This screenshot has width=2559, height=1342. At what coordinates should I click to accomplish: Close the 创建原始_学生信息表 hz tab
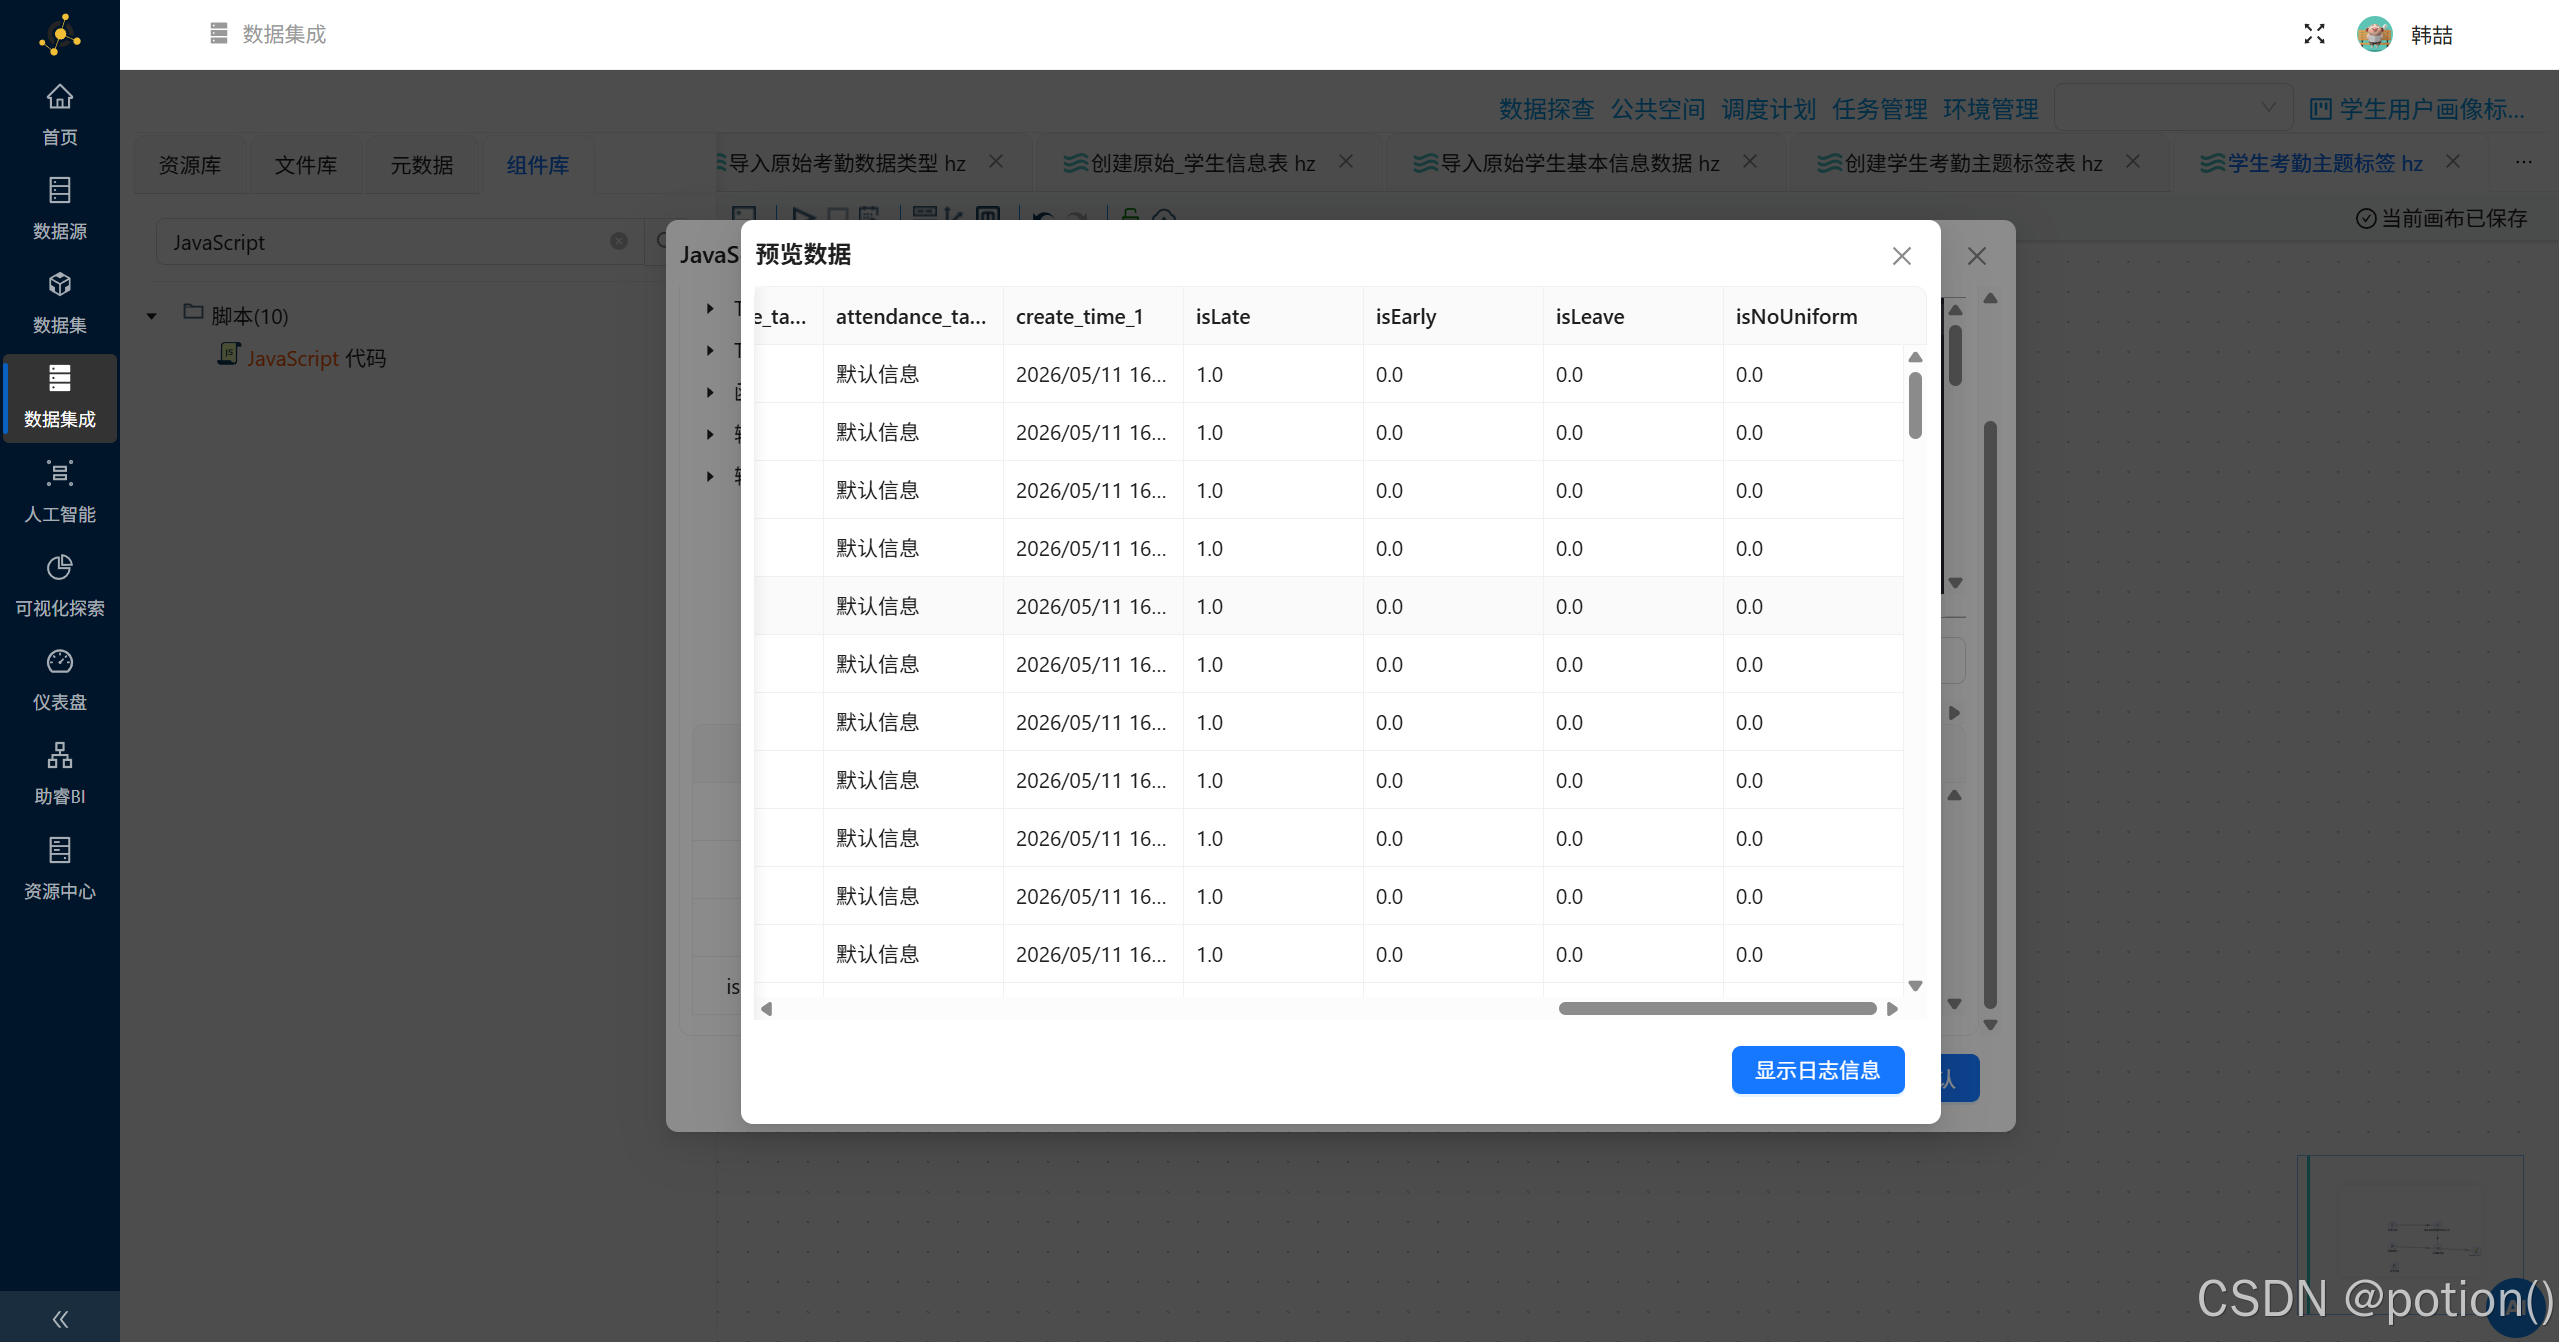(x=1346, y=161)
